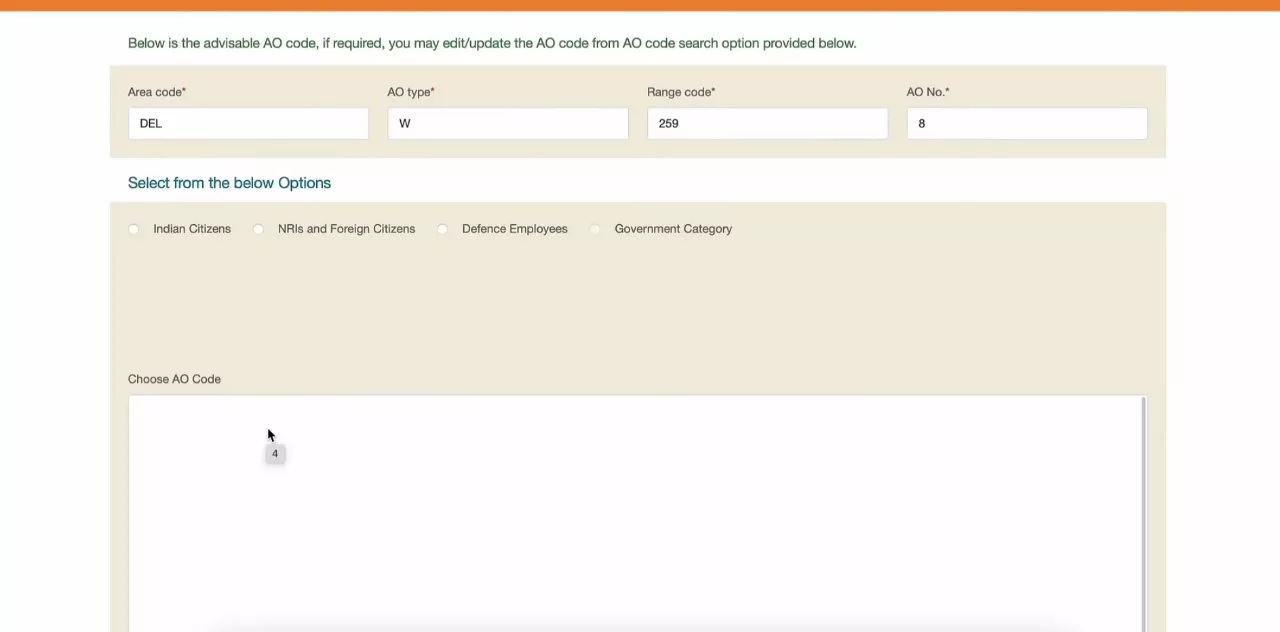Click the Choose AO Code label
The image size is (1280, 632).
pyautogui.click(x=174, y=379)
